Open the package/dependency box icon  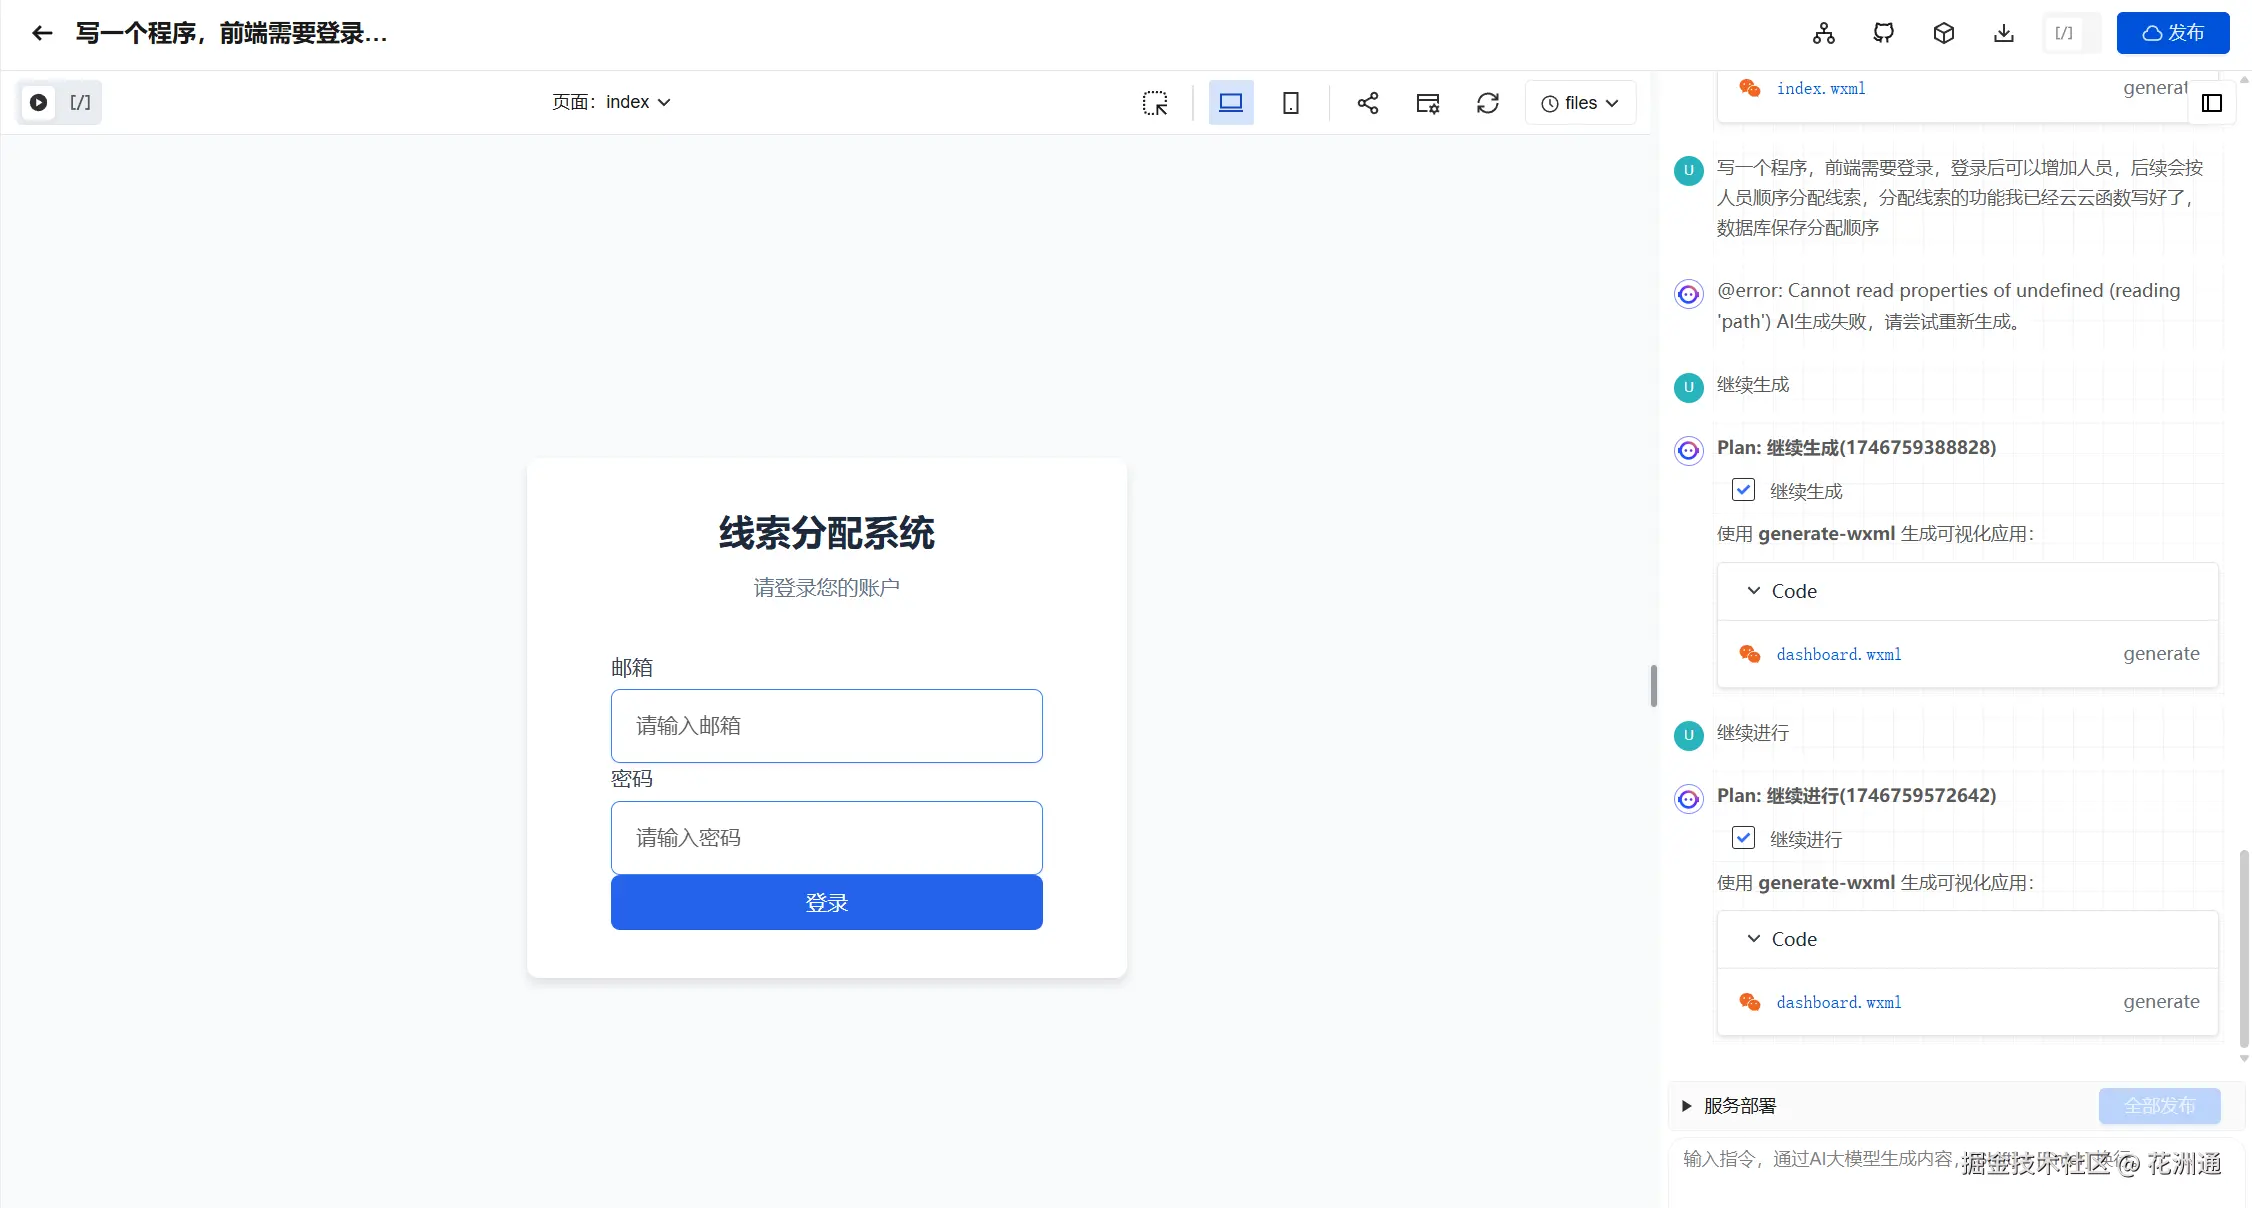point(1943,32)
